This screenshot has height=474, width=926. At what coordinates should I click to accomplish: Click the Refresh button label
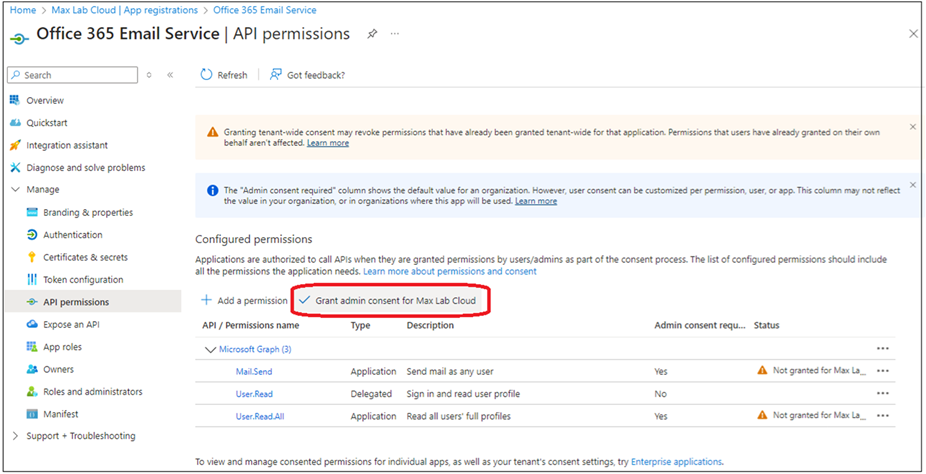click(232, 75)
